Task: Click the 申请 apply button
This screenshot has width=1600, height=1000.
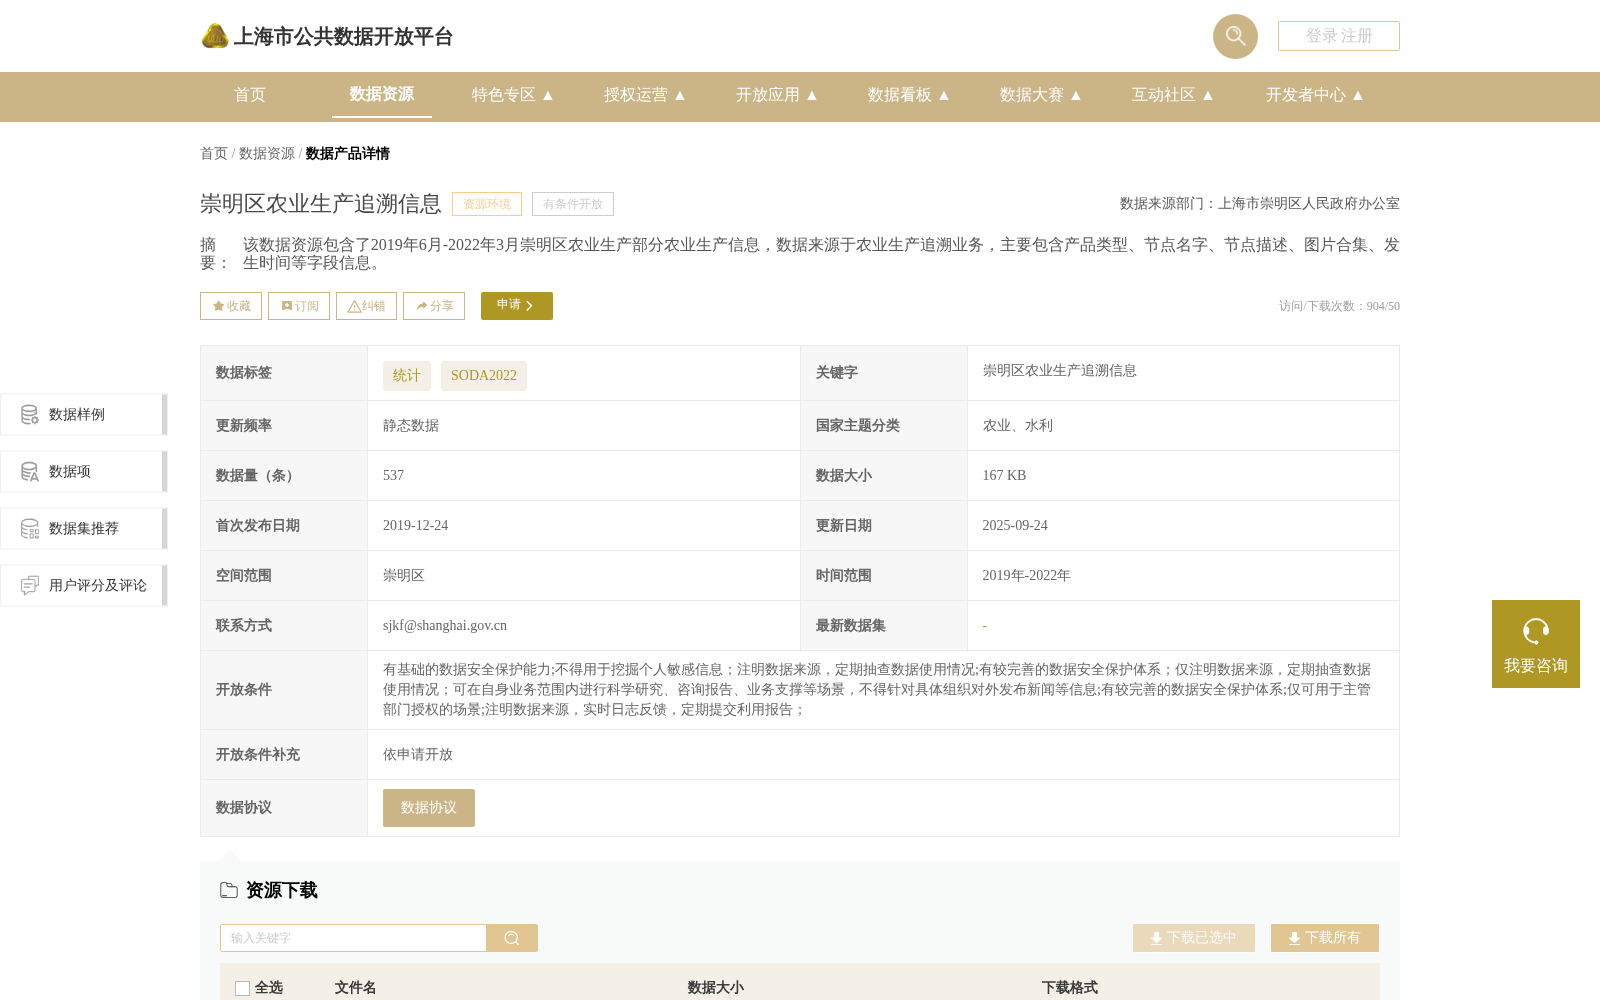Action: 517,306
